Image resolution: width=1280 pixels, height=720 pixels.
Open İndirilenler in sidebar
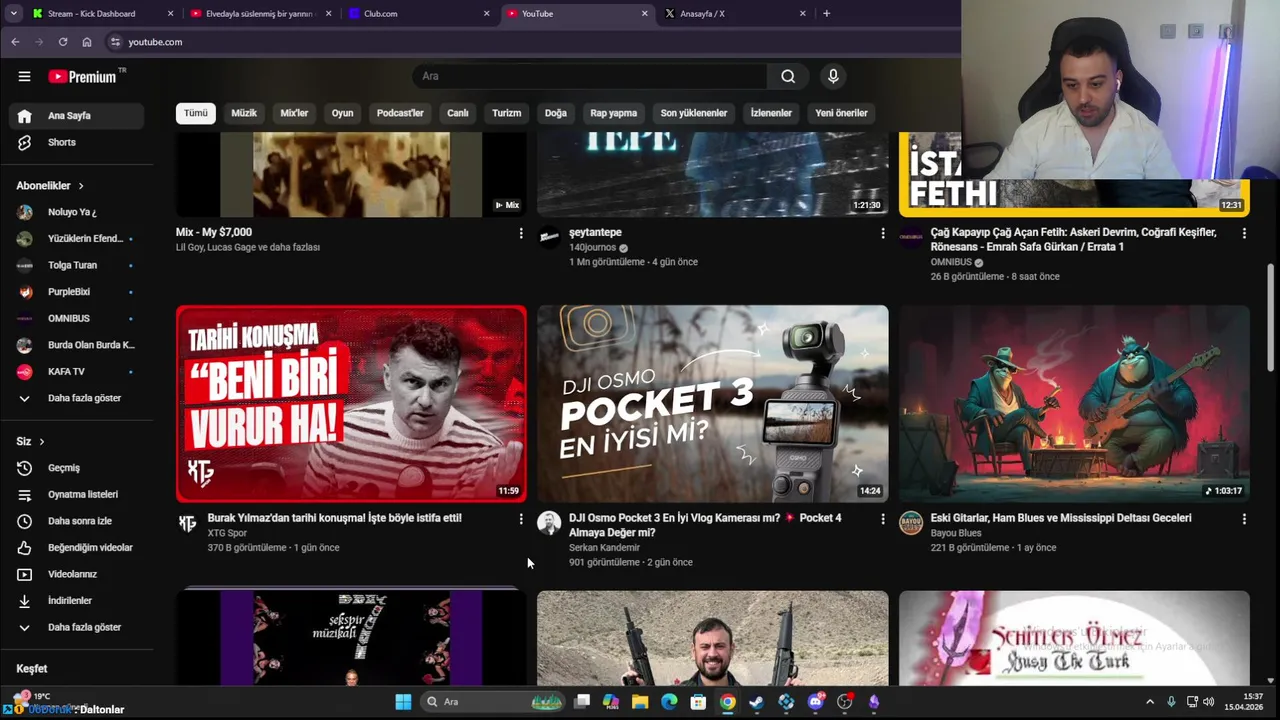point(76,601)
